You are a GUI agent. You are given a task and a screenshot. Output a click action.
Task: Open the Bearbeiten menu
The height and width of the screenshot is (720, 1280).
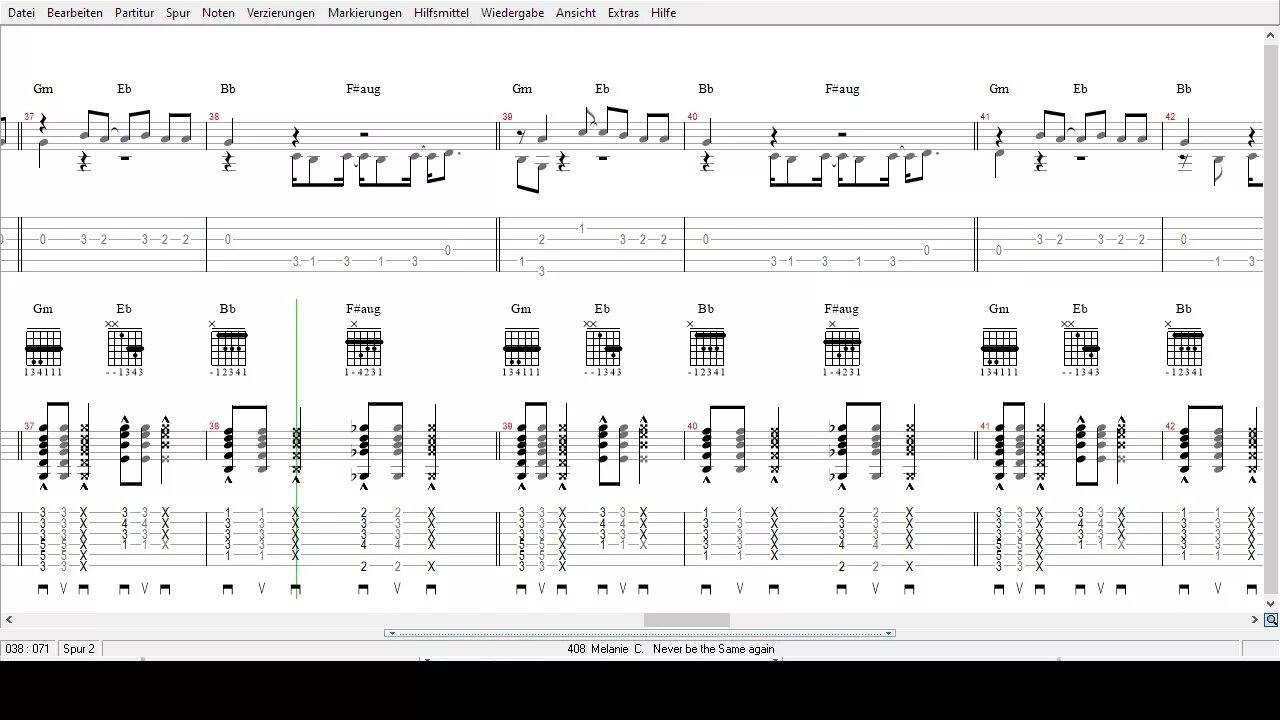[75, 13]
